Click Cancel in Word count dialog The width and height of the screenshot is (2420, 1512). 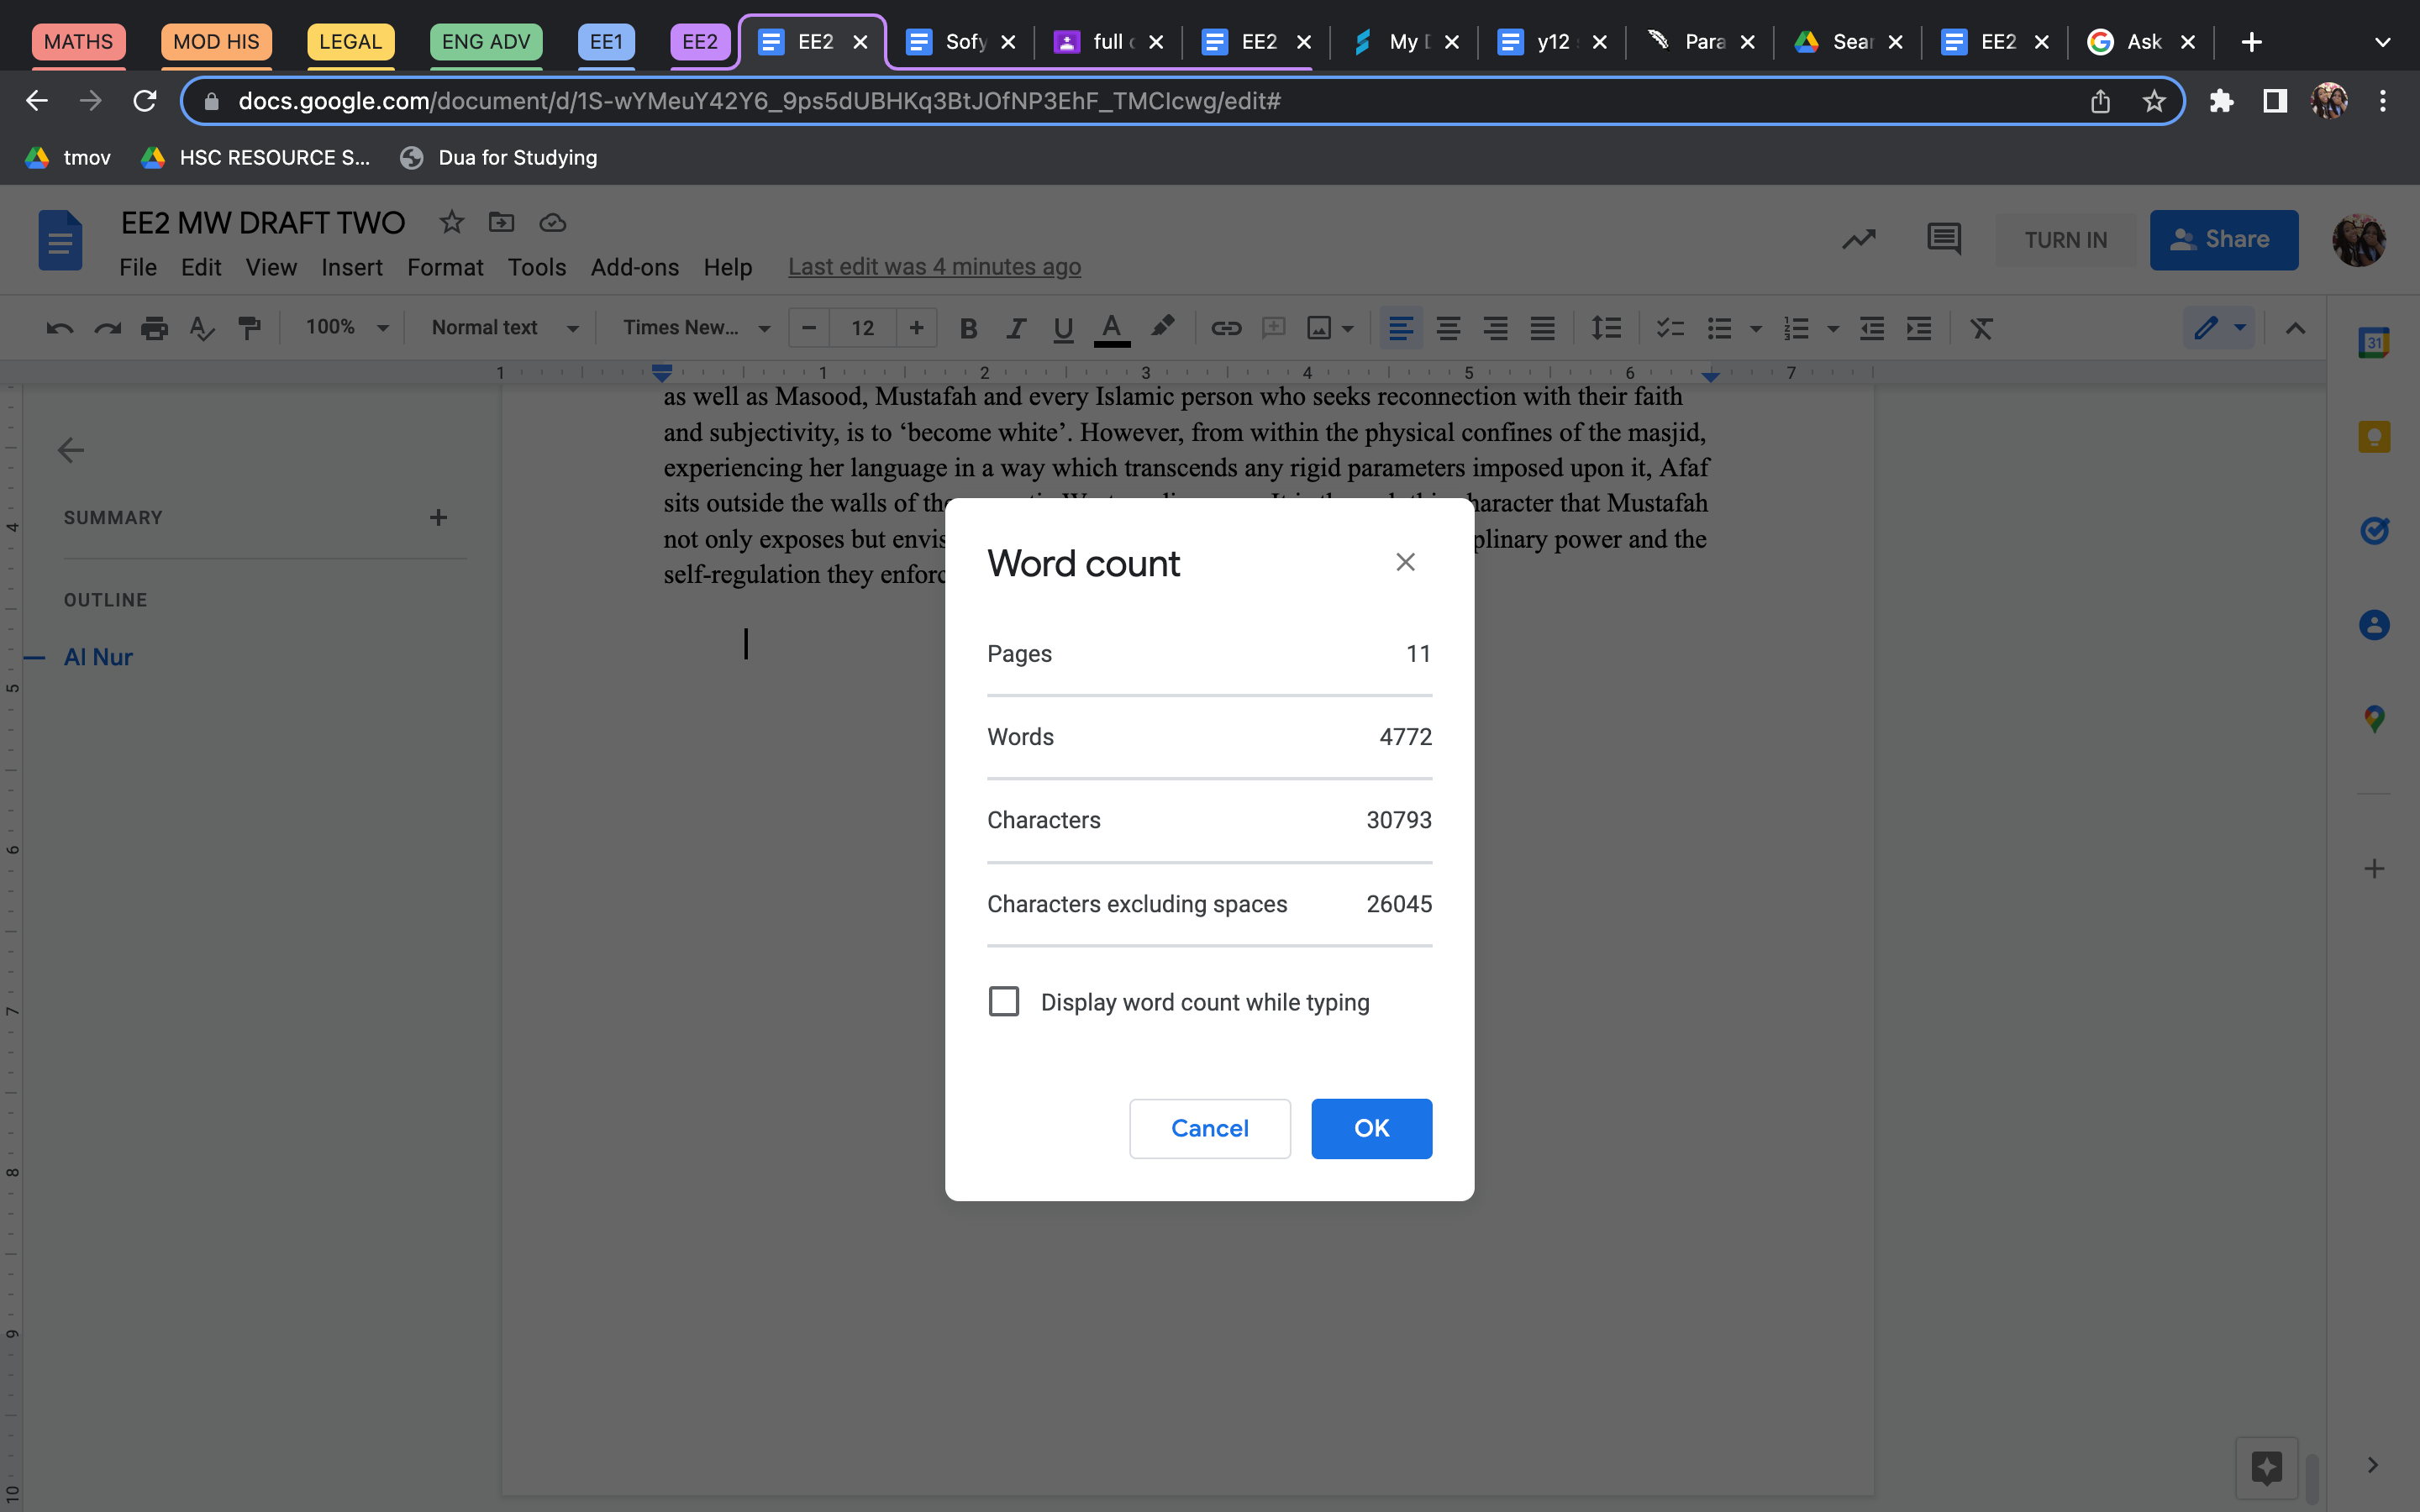(x=1209, y=1128)
